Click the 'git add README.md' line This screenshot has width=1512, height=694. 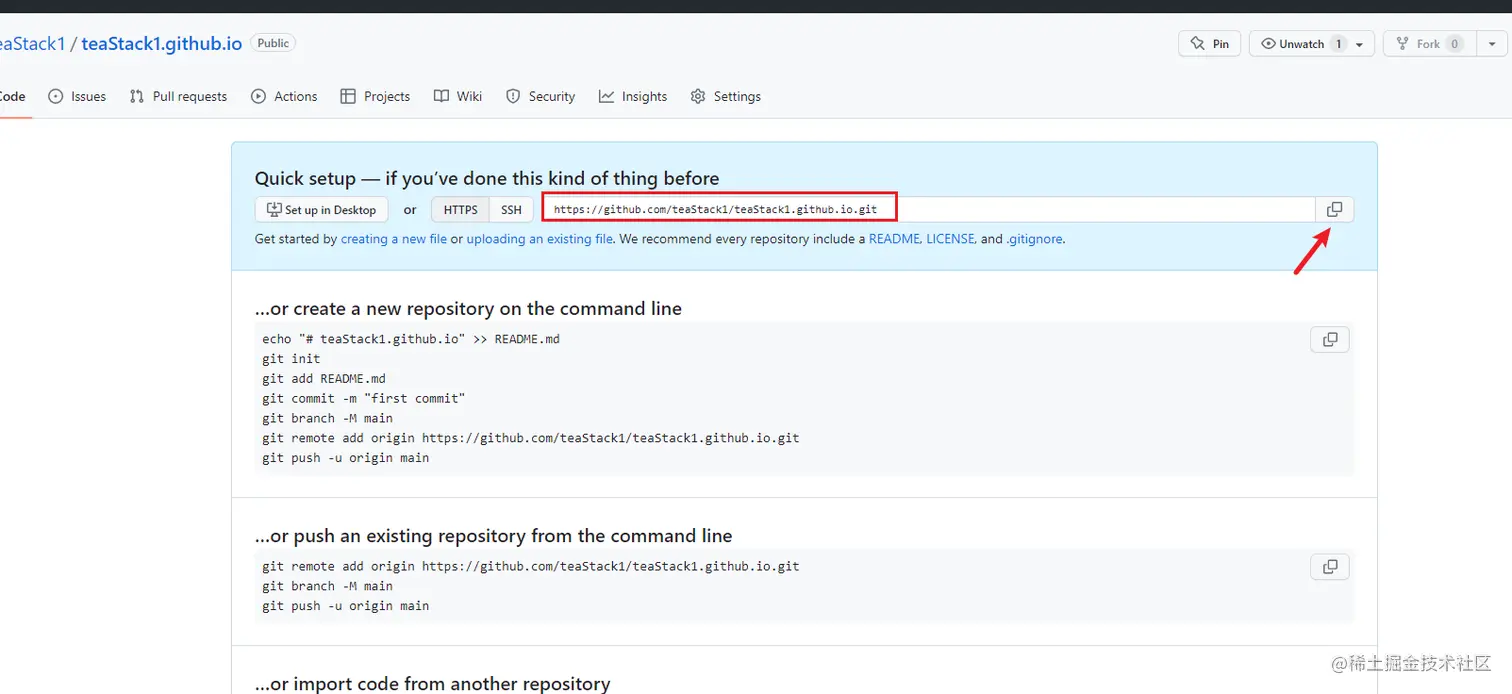tap(324, 378)
